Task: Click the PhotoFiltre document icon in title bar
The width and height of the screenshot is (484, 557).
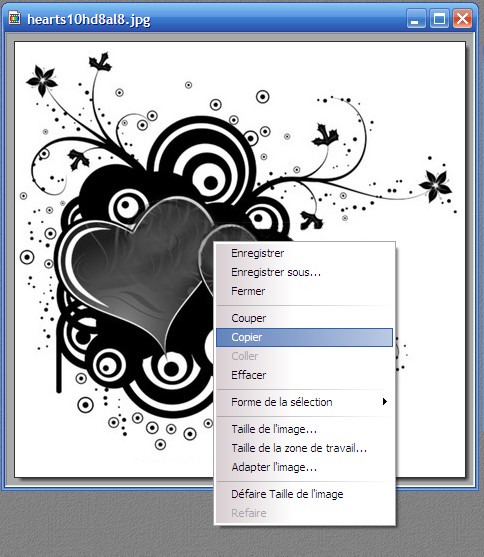Action: 14,18
